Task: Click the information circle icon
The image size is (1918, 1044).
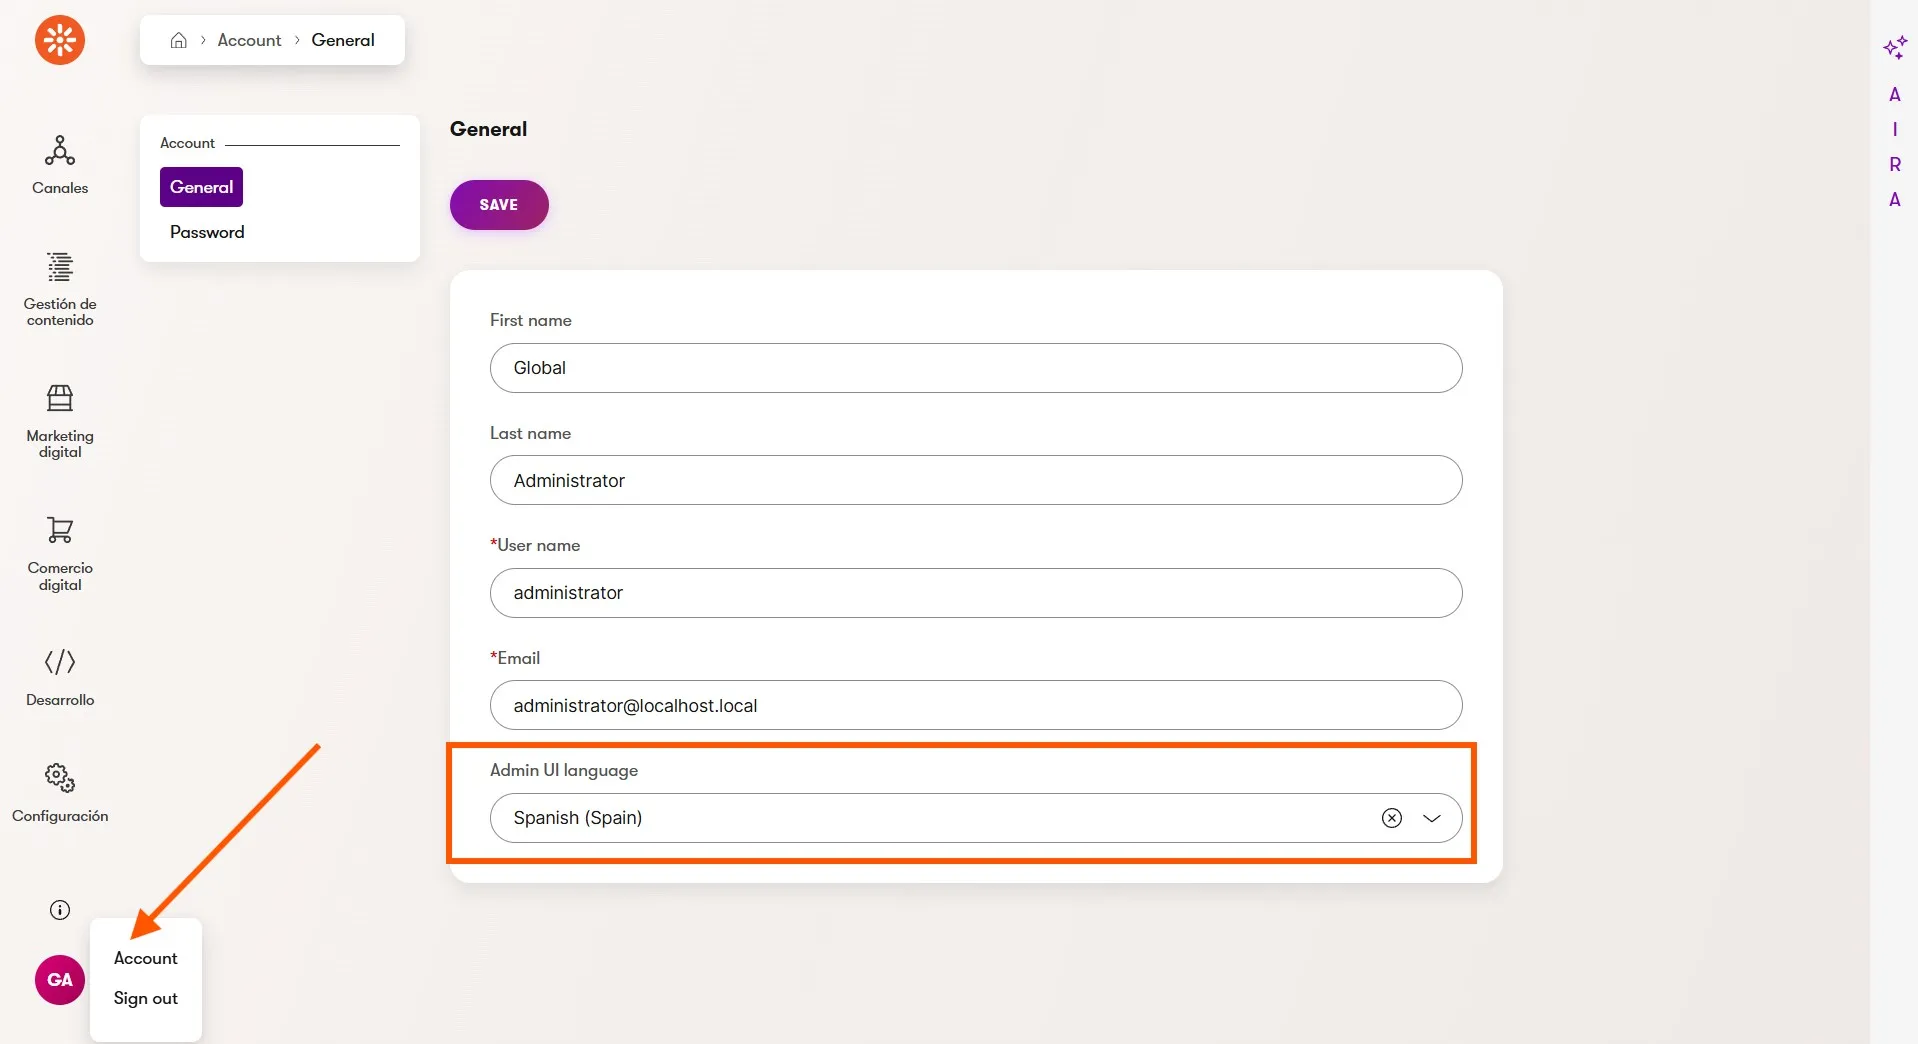Action: click(60, 910)
